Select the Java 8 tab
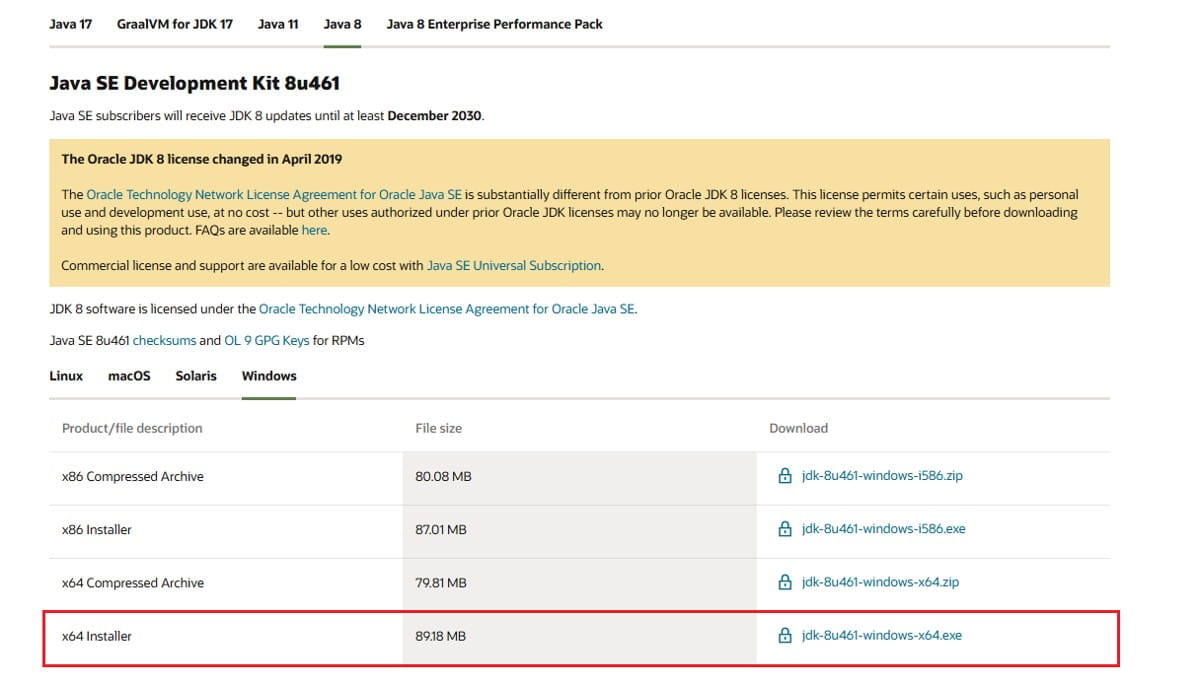Screen dimensions: 1200x683 pyautogui.click(x=342, y=24)
